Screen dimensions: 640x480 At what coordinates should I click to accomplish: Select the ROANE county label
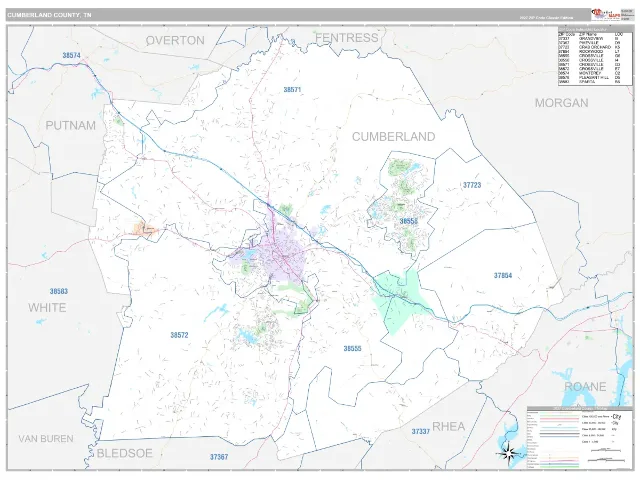click(x=585, y=387)
